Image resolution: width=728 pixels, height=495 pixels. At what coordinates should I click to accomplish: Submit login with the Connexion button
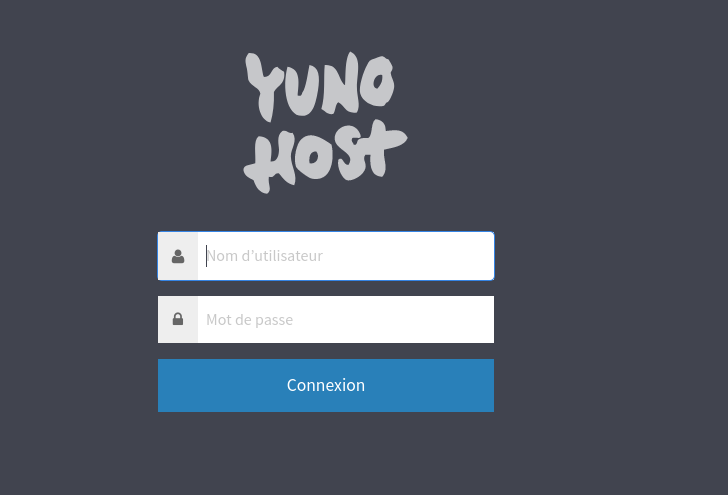(326, 385)
